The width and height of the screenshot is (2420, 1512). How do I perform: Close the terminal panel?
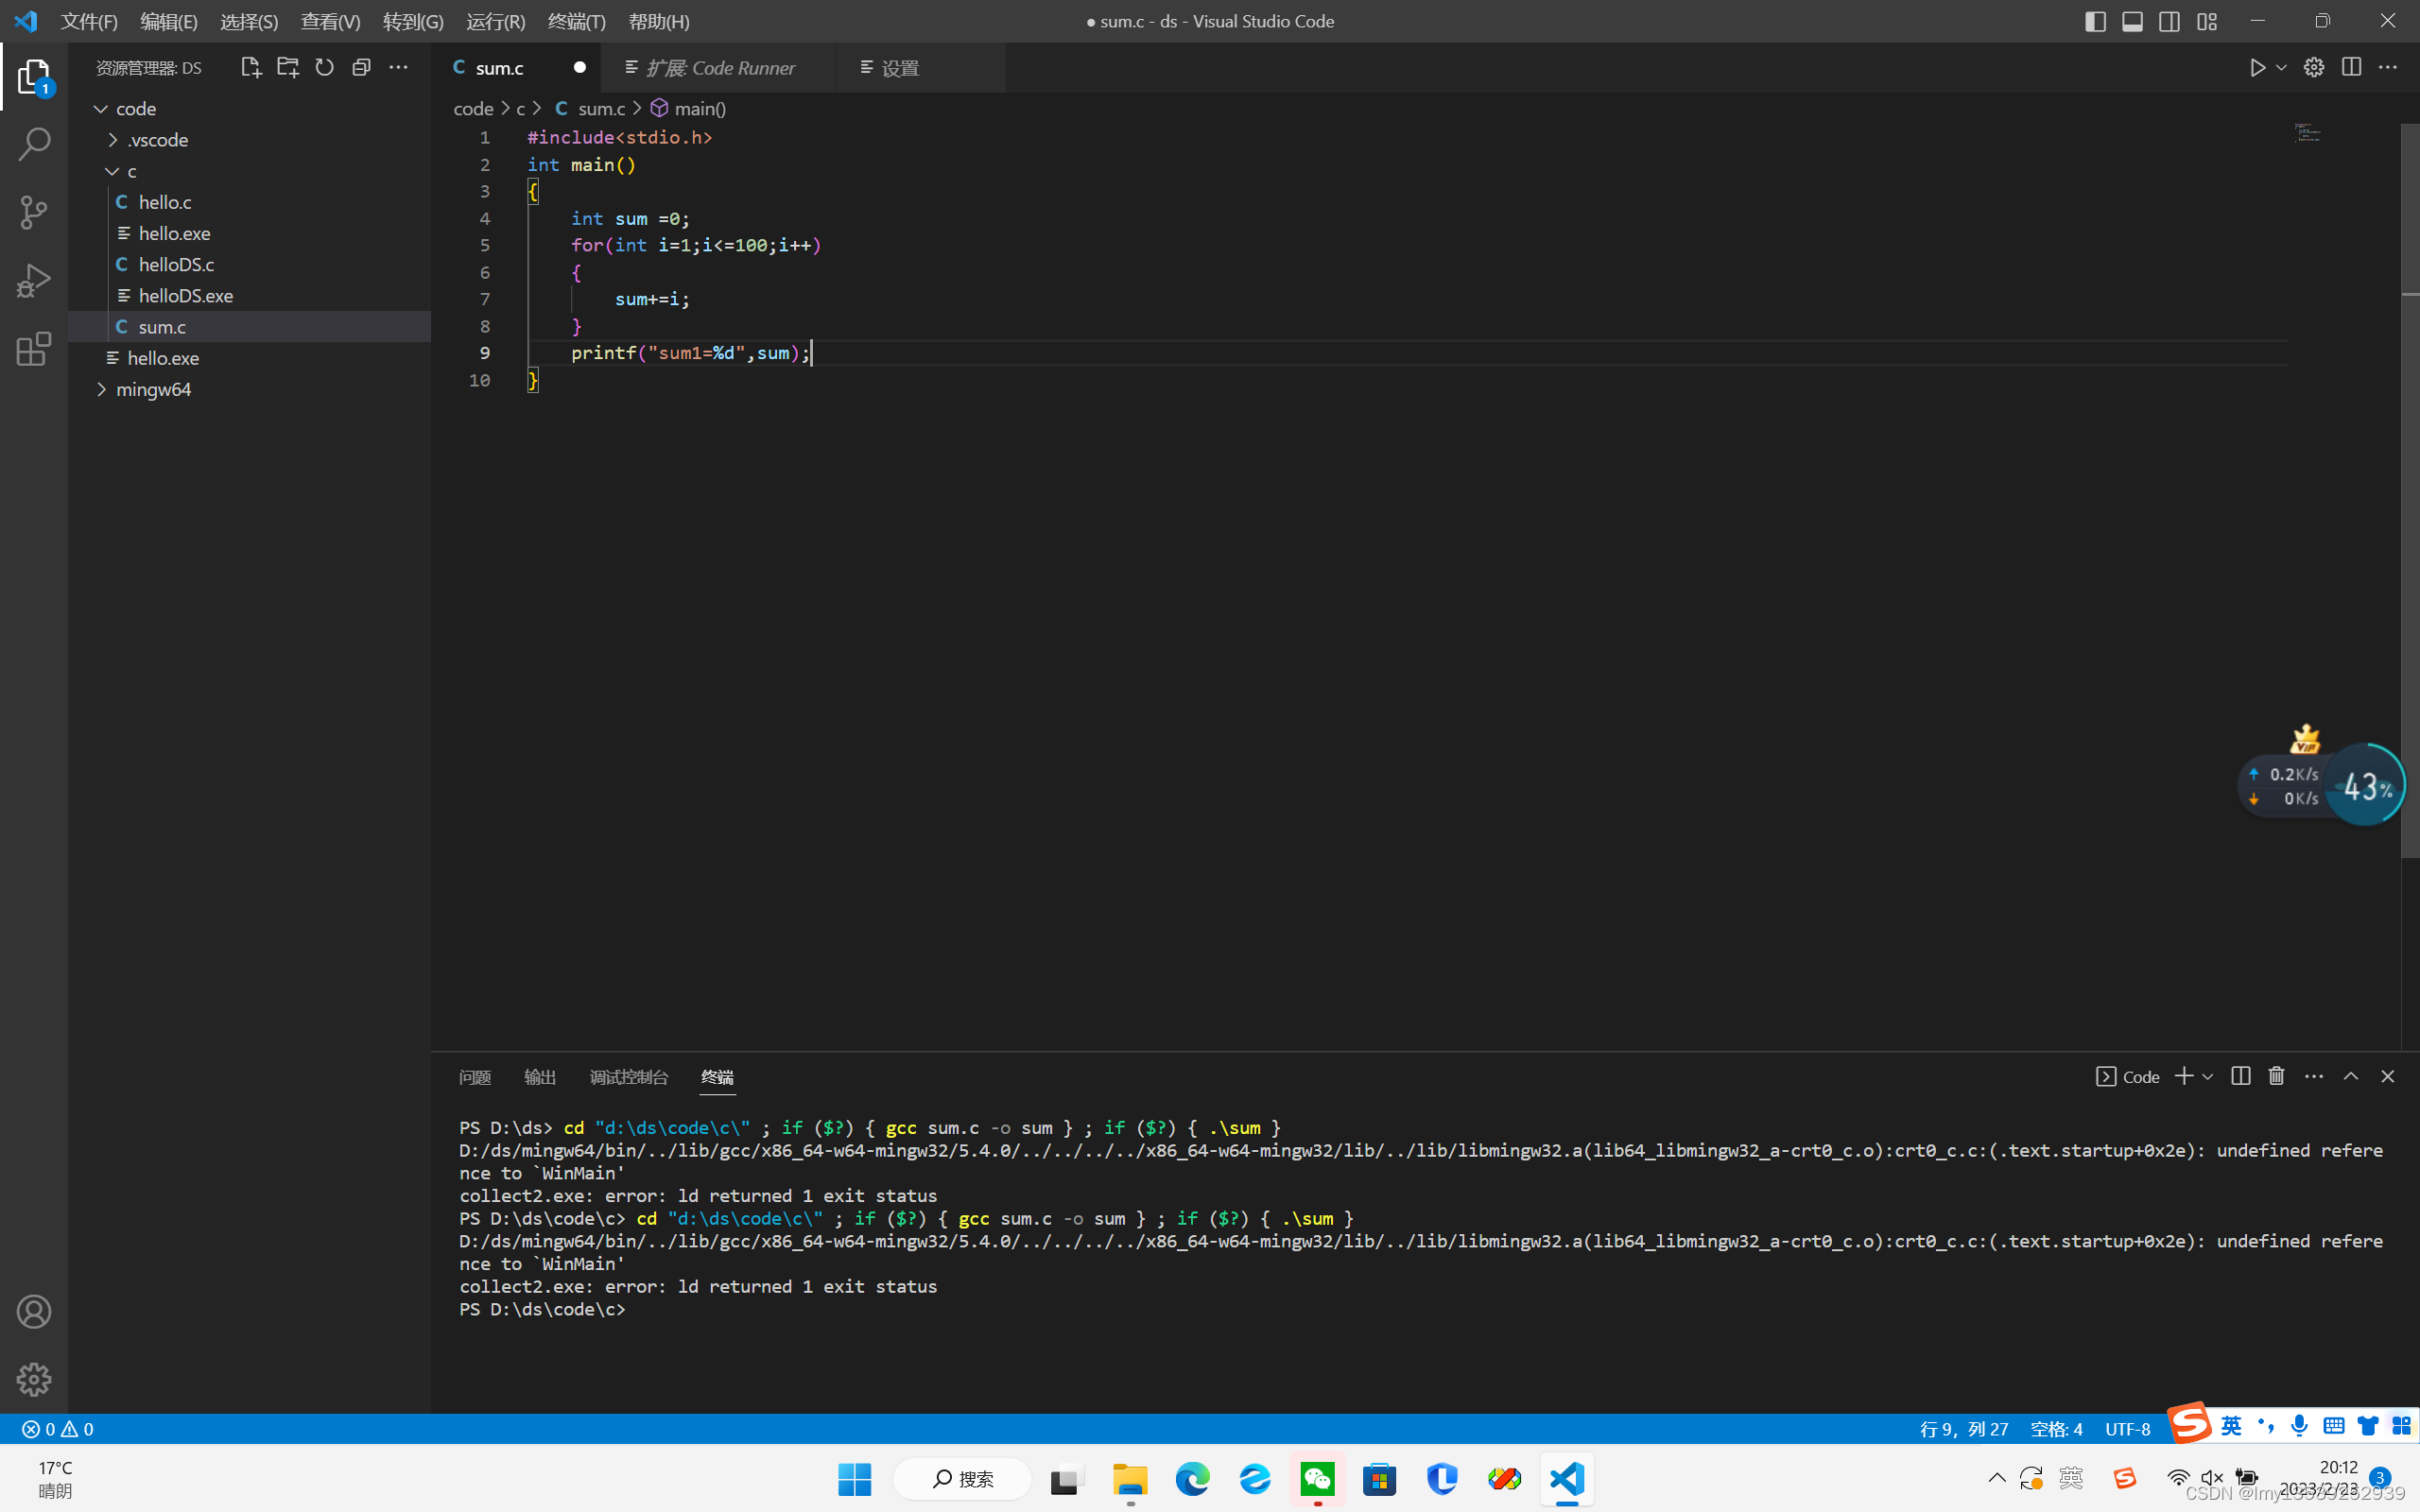coord(2388,1076)
